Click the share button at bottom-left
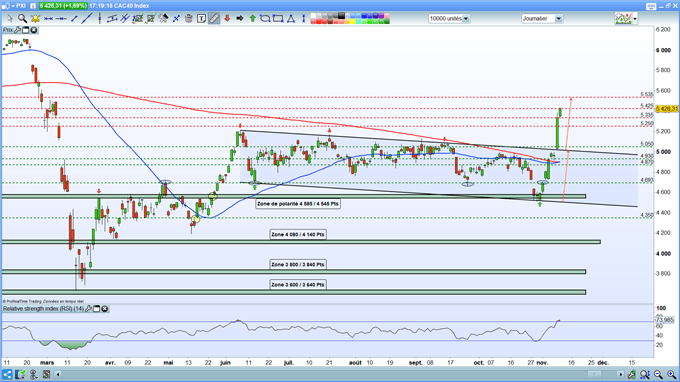The height and width of the screenshot is (382, 680). tap(7, 374)
